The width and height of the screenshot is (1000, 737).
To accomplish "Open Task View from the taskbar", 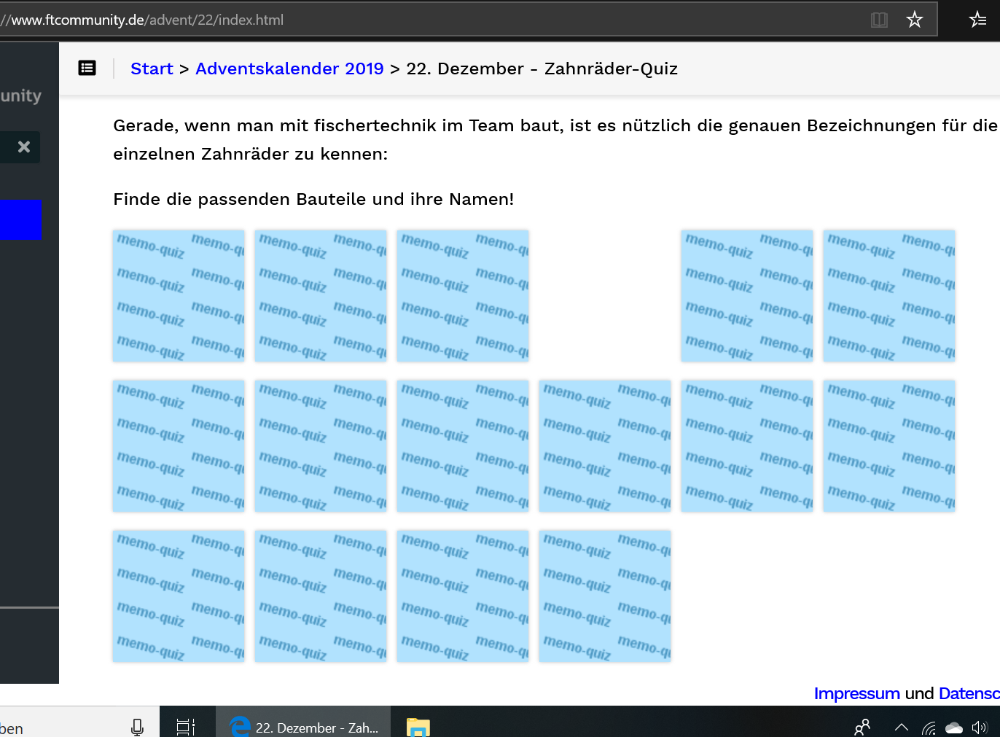I will [186, 727].
